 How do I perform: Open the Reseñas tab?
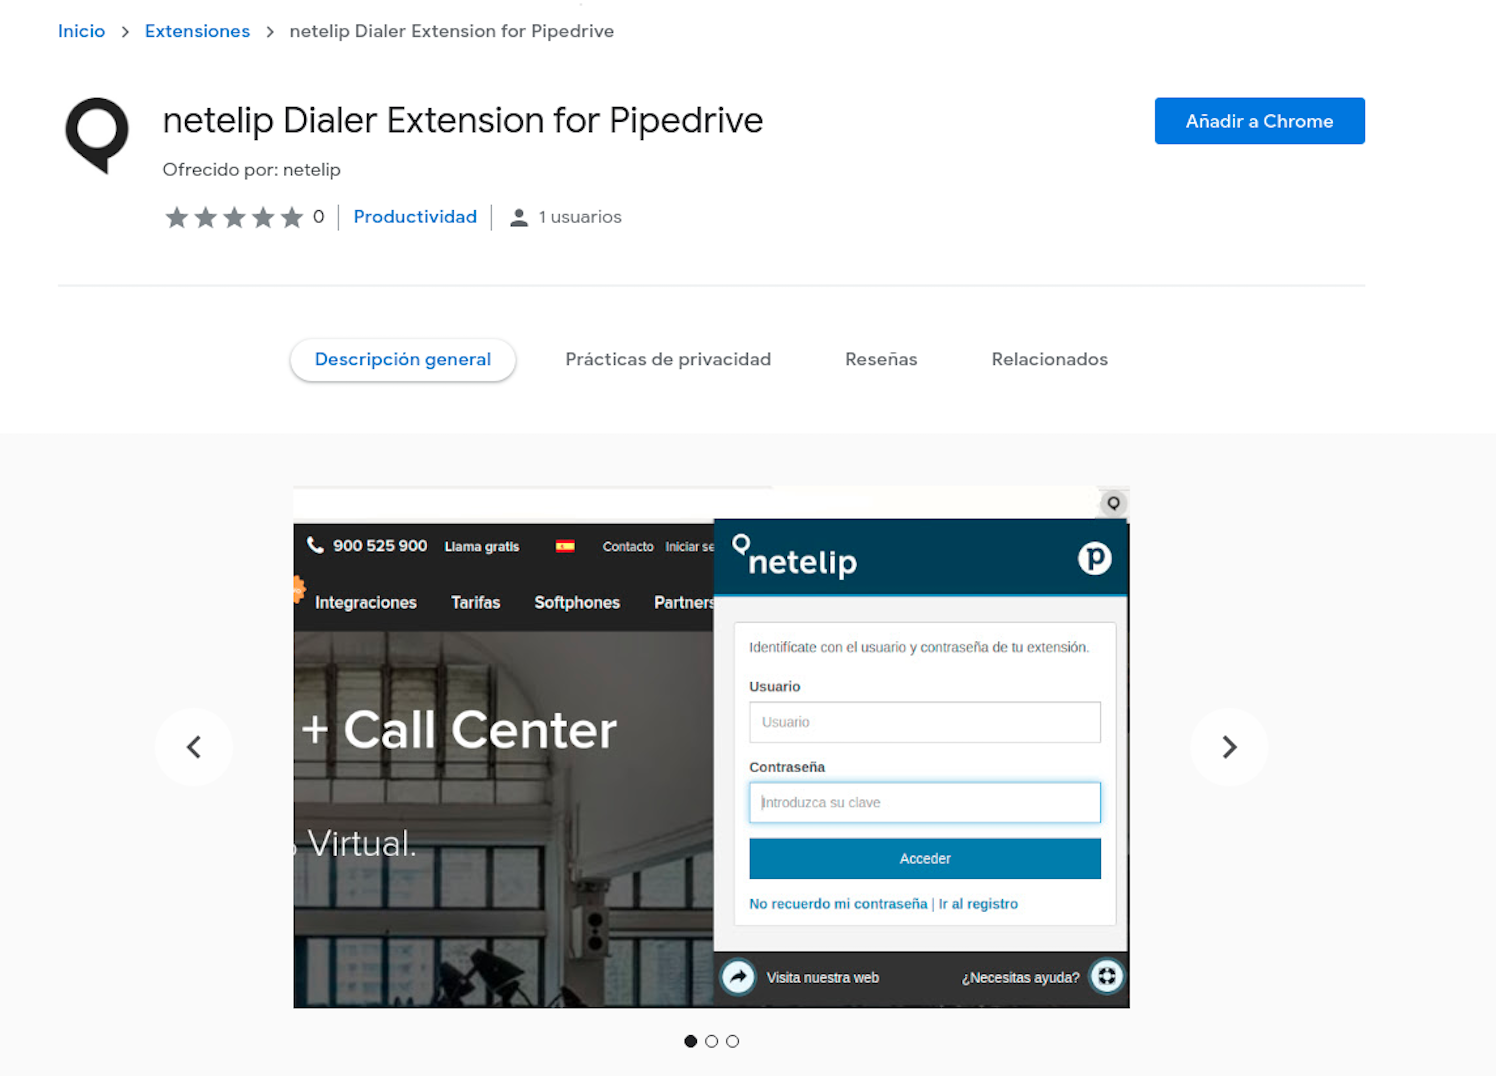(x=881, y=359)
